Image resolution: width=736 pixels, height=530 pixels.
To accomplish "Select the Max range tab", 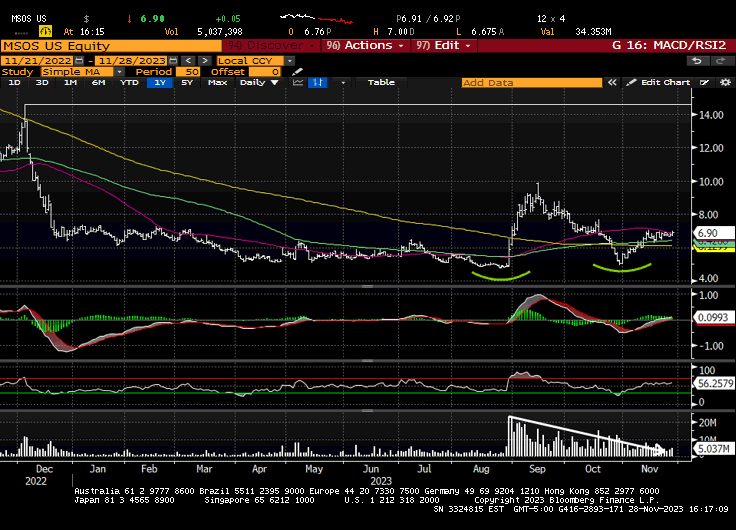I will 217,83.
